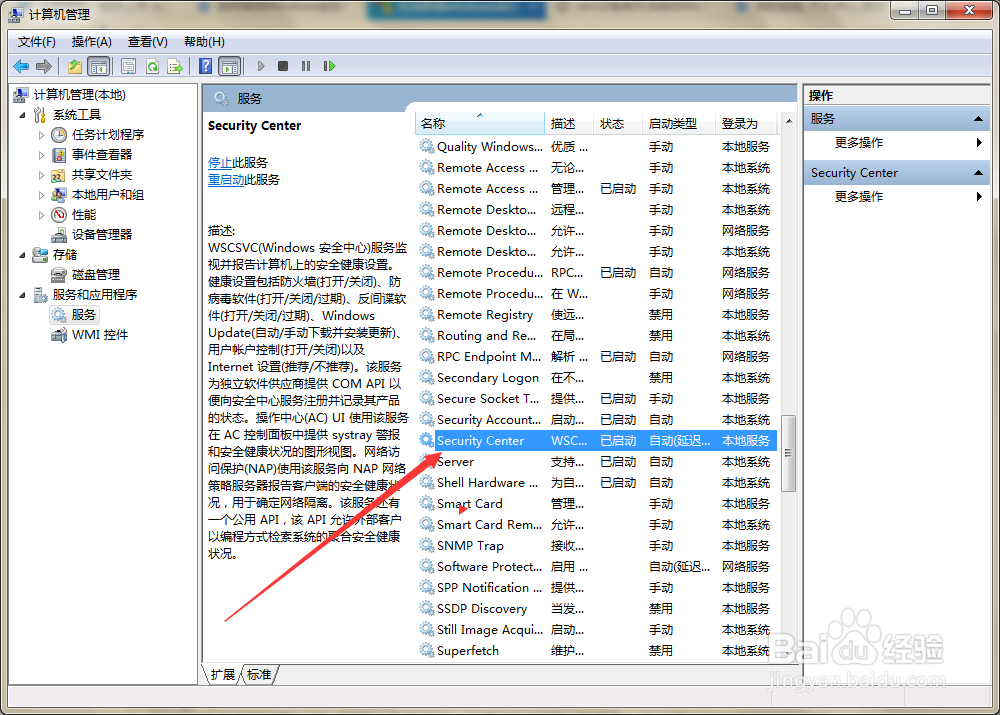Collapse the 系统工具 tree node
Screen dimensions: 1000x715
(x=22, y=115)
